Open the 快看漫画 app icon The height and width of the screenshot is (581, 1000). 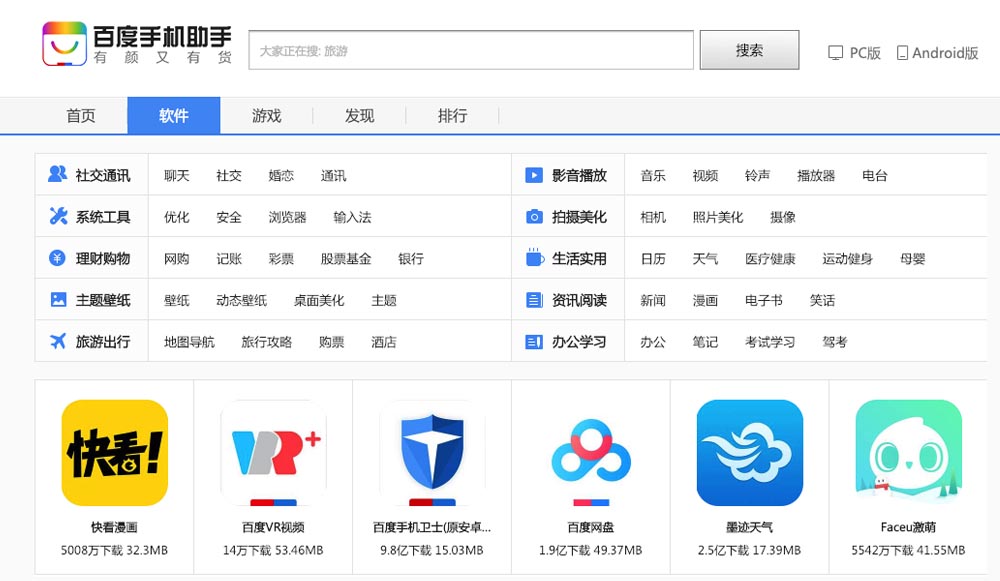pos(114,453)
